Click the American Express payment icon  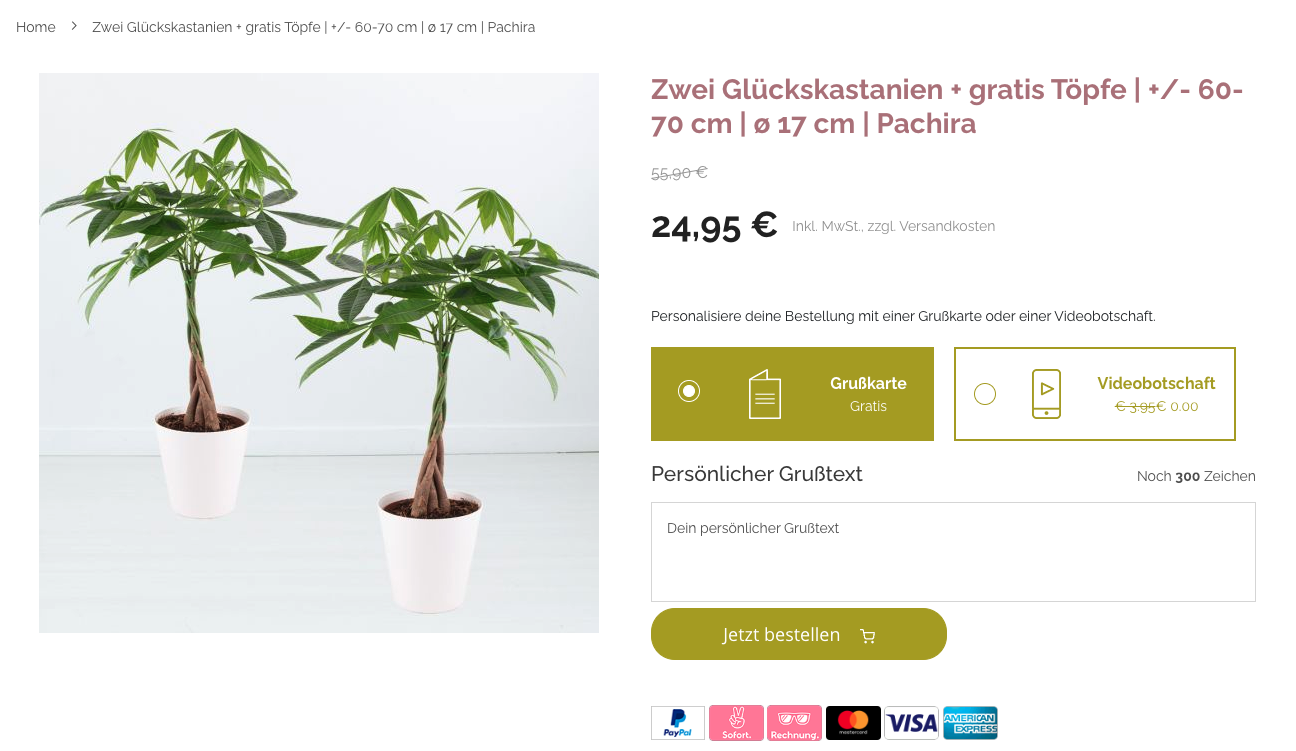970,723
